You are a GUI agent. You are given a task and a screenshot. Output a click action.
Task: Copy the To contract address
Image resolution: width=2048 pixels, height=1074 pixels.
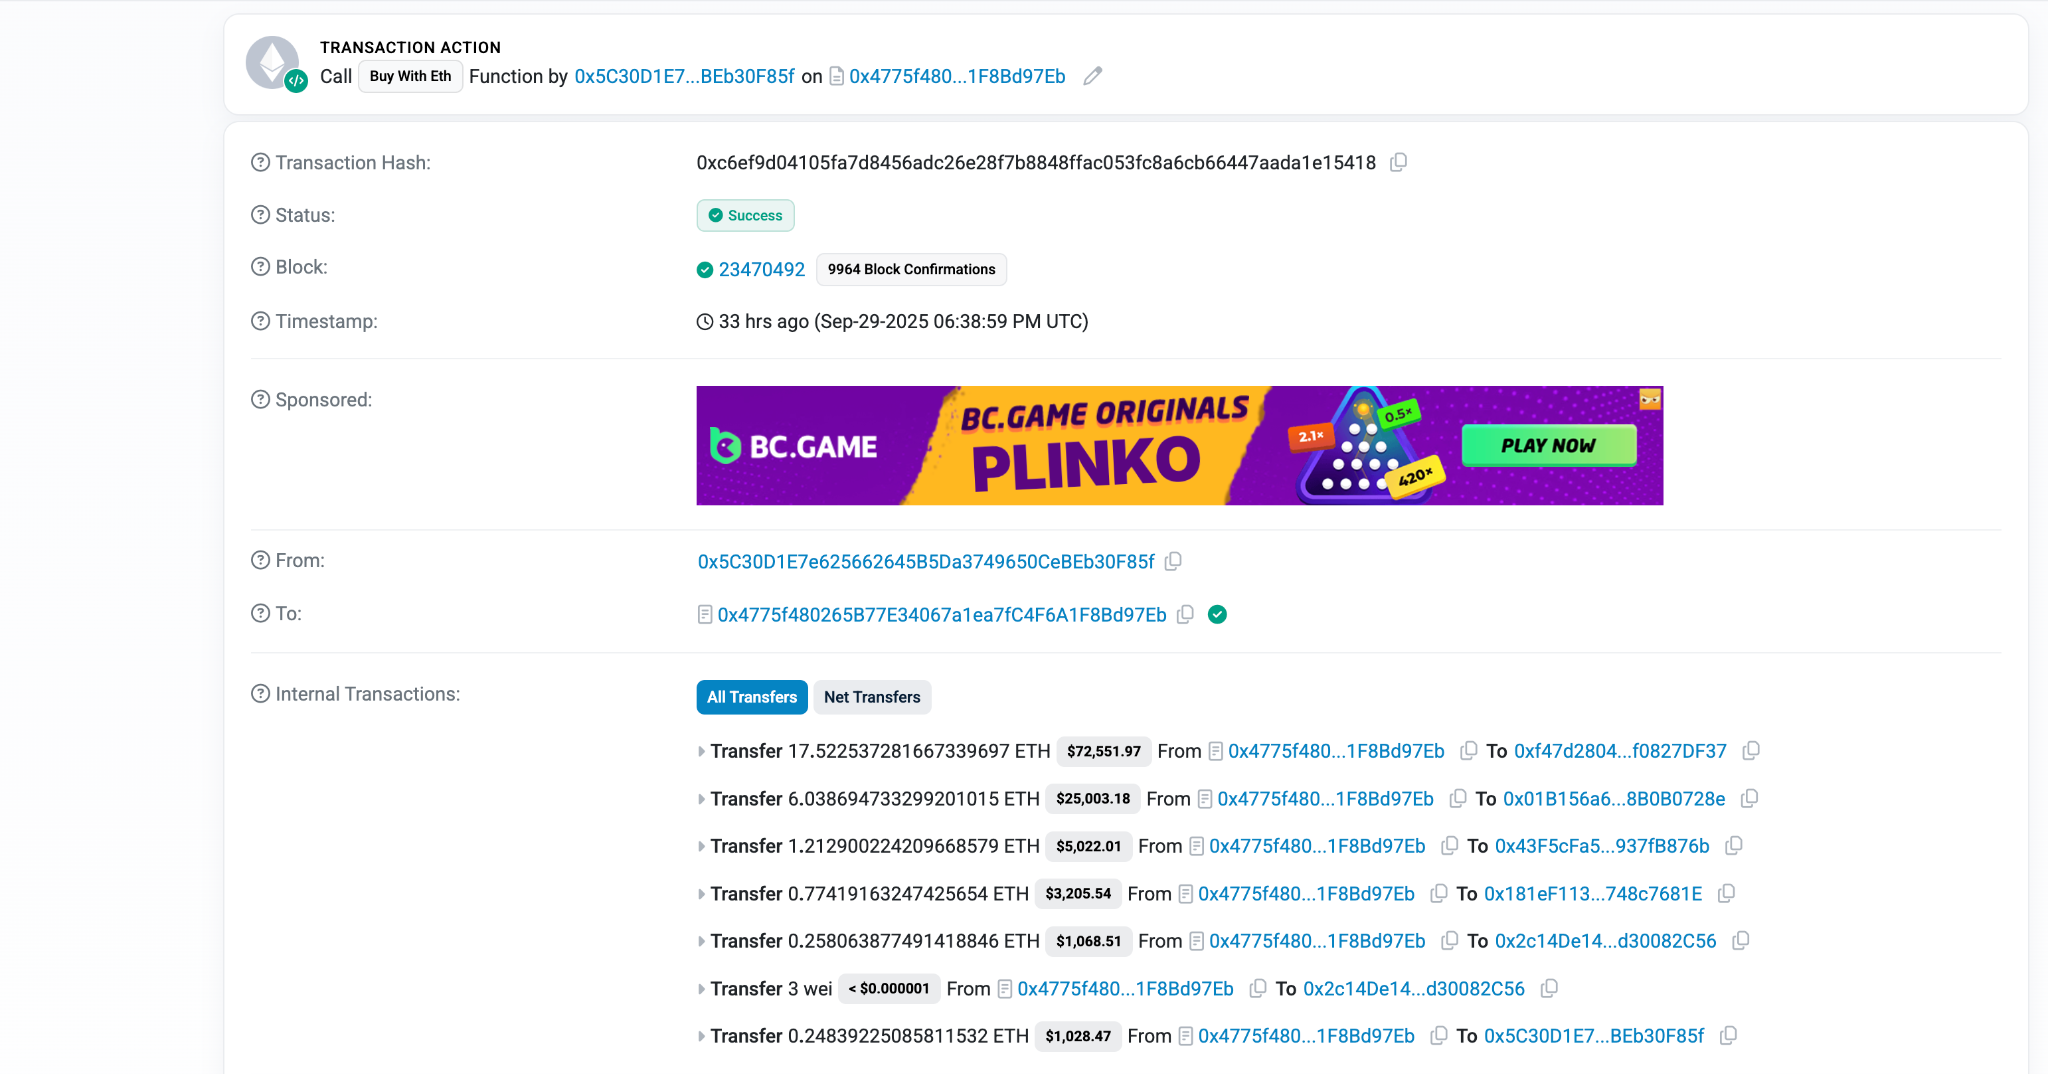pyautogui.click(x=1185, y=614)
